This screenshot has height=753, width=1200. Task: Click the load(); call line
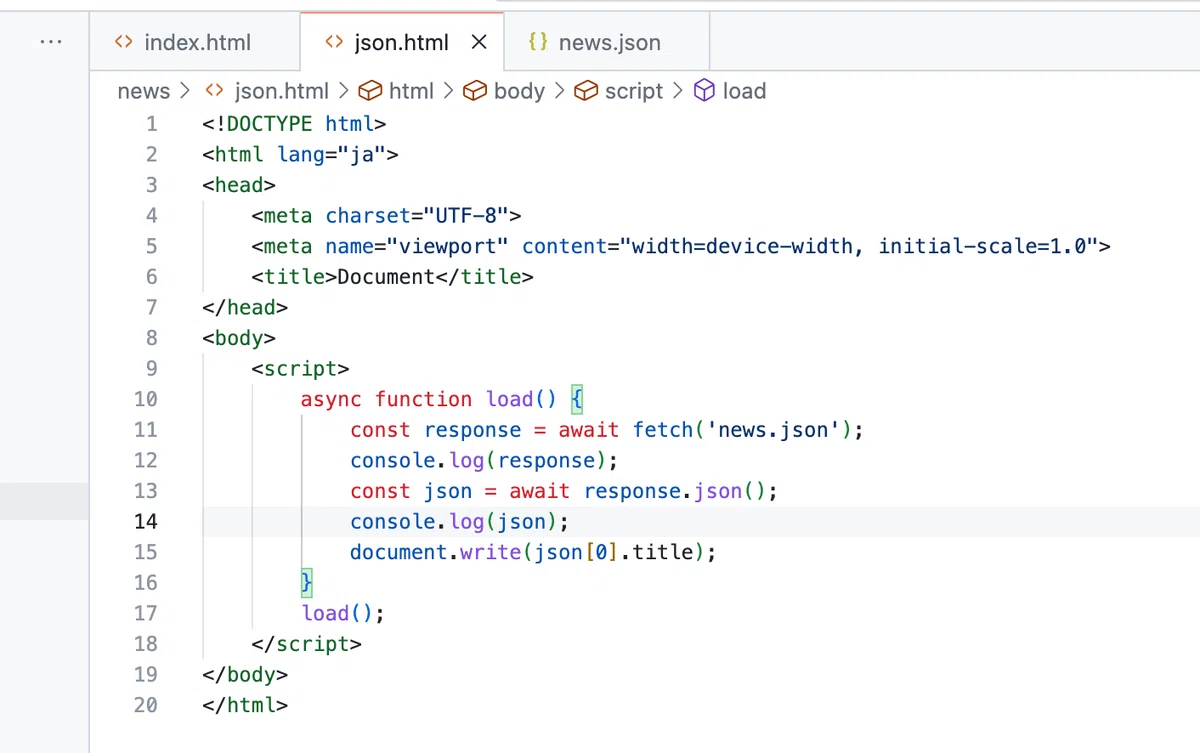(x=343, y=613)
